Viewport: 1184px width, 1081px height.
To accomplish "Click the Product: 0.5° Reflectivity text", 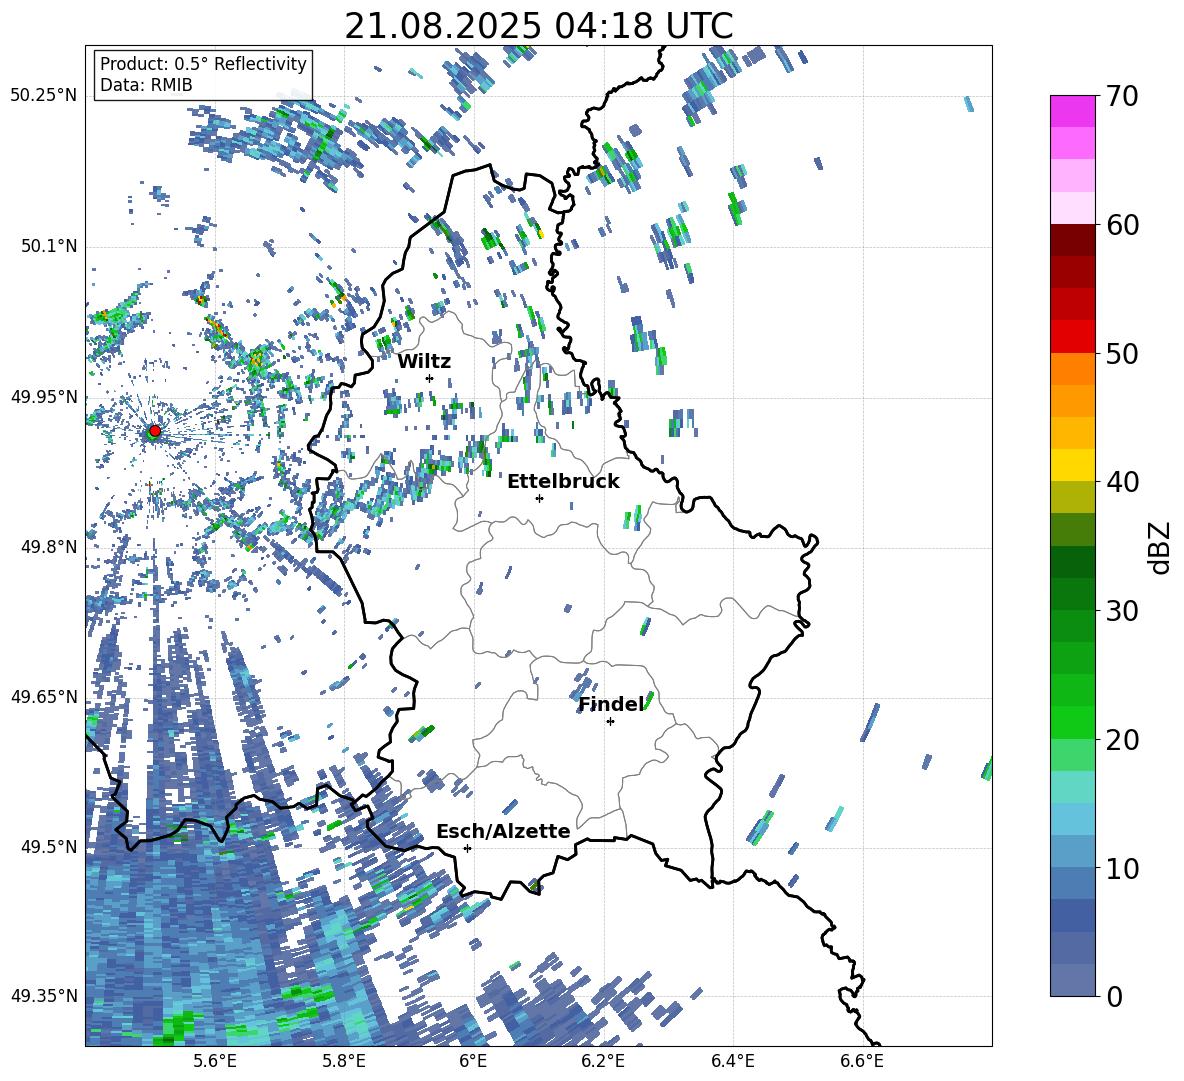I will [x=203, y=63].
